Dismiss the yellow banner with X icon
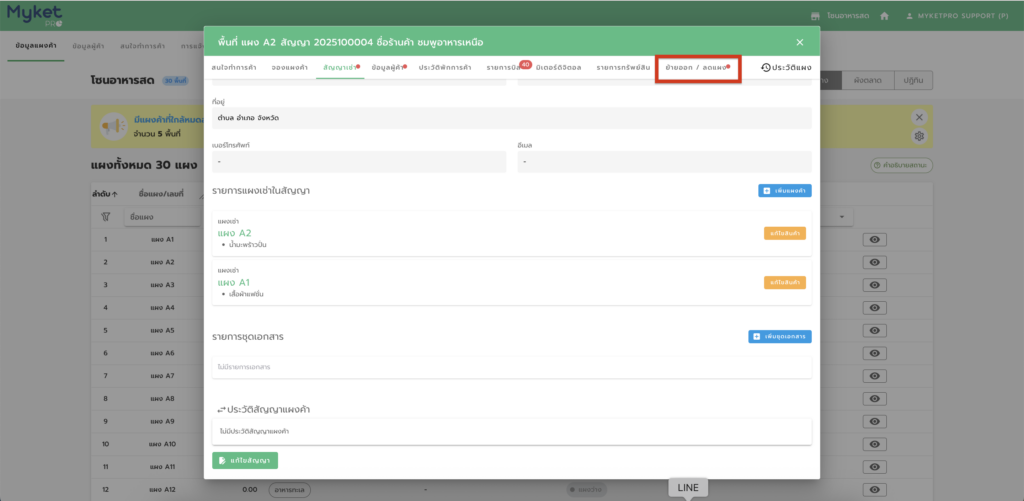The image size is (1024, 501). (x=920, y=116)
